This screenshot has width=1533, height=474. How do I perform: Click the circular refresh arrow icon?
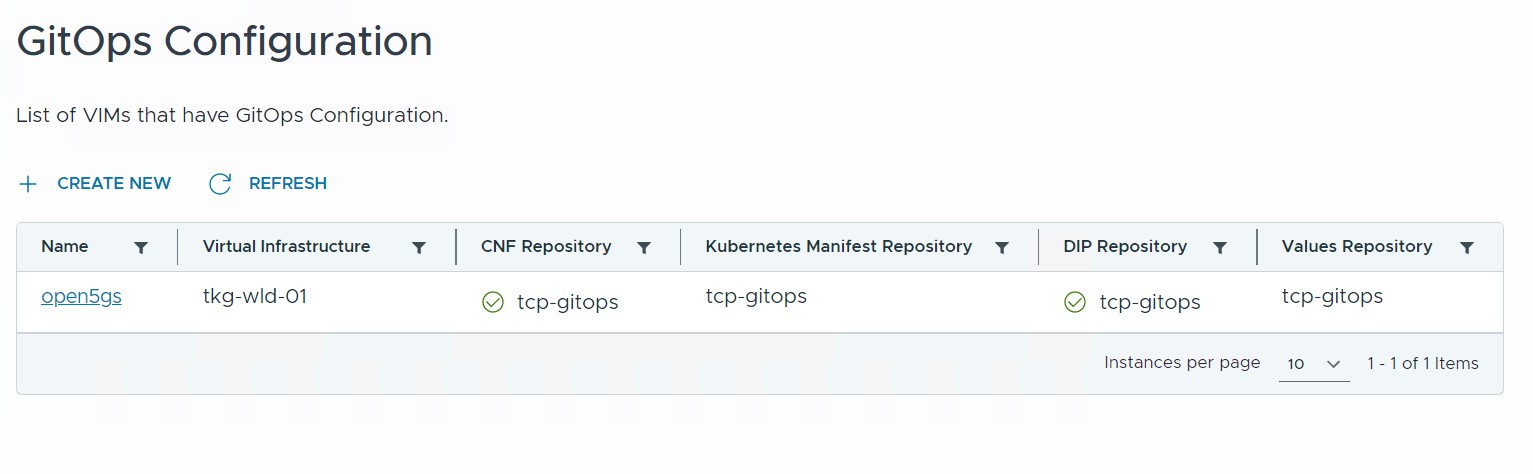click(220, 184)
